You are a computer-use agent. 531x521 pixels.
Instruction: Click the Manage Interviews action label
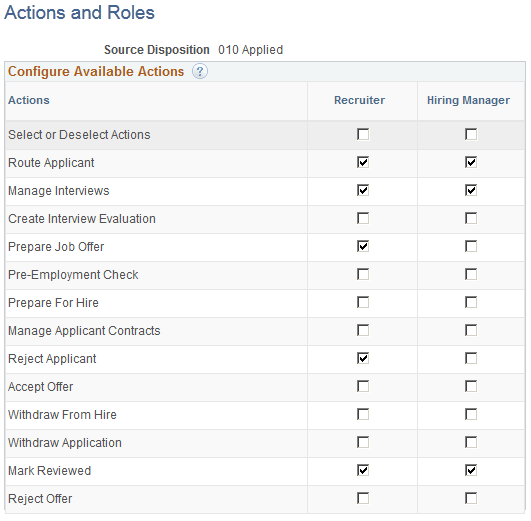tap(59, 191)
